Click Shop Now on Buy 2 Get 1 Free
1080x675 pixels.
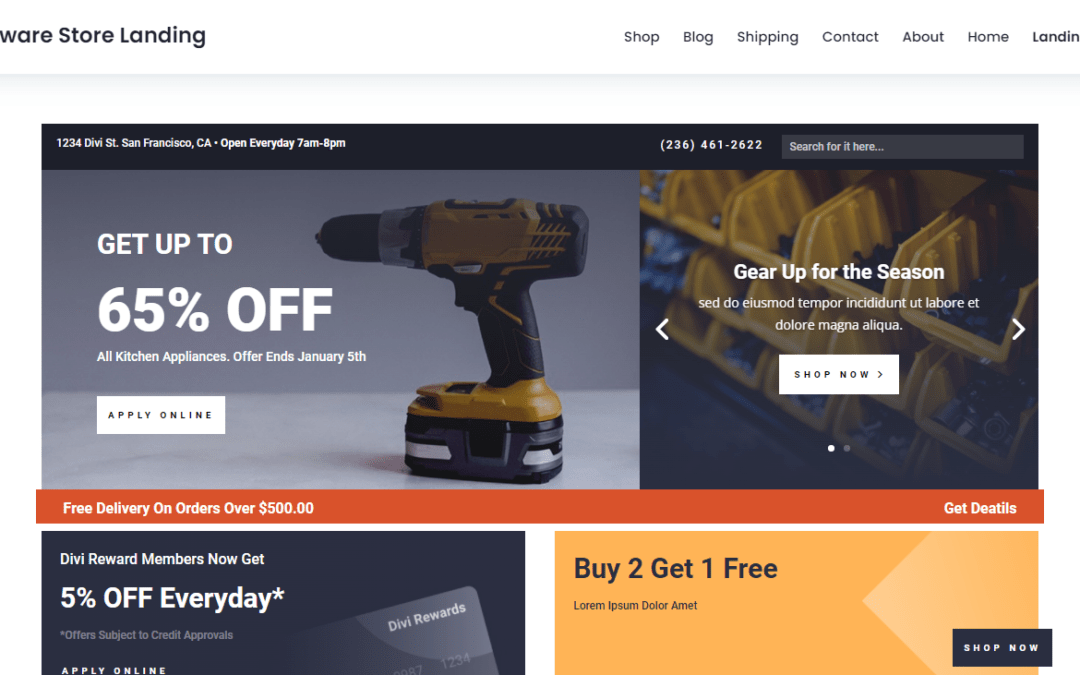(1001, 647)
